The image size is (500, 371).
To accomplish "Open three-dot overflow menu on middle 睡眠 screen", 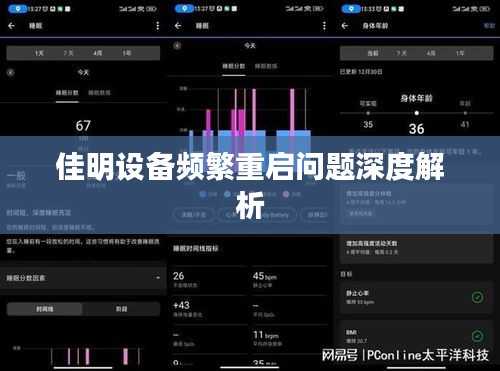I will [x=324, y=26].
